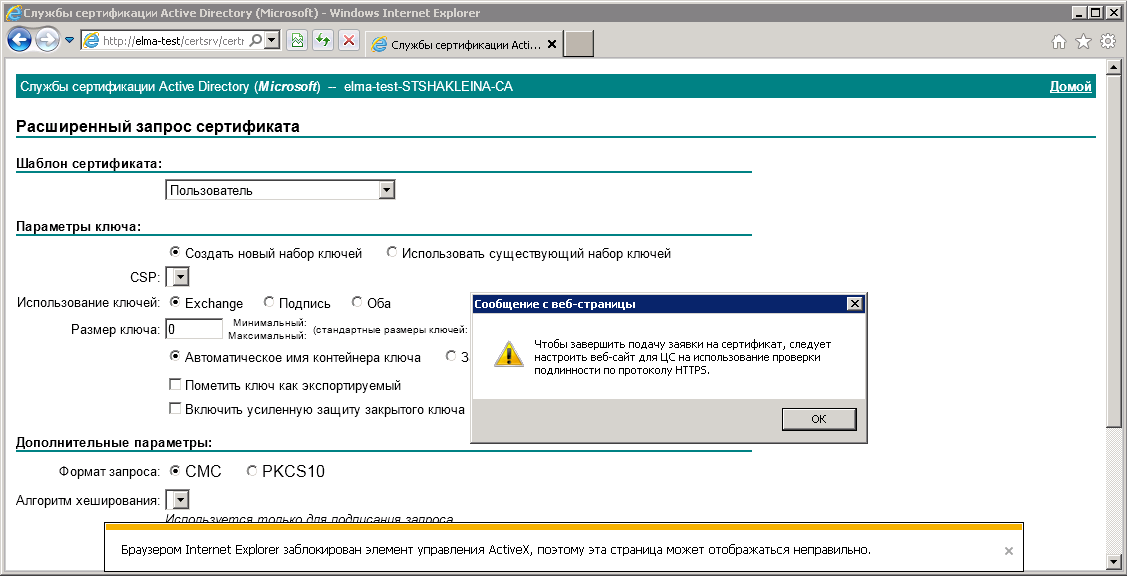
Task: Enable Включить усиленную защиту закрытого ключа checkbox
Action: pos(175,409)
